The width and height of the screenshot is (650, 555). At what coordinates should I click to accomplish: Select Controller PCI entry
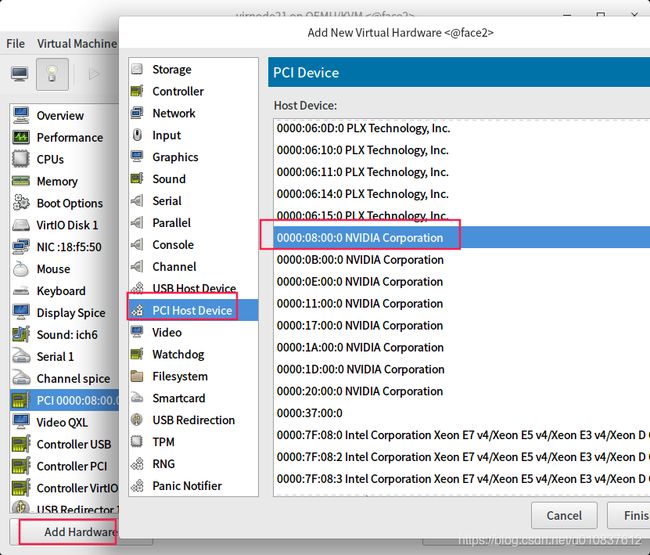pos(64,466)
